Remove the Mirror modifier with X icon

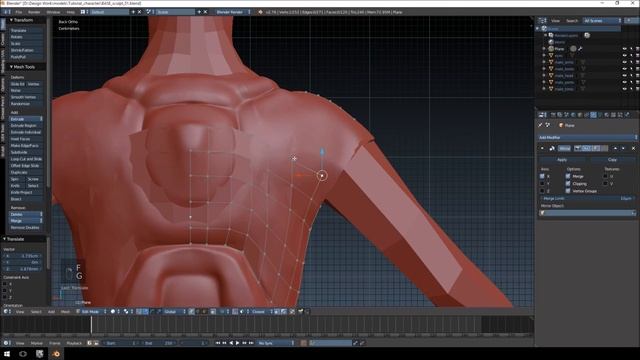click(x=633, y=148)
